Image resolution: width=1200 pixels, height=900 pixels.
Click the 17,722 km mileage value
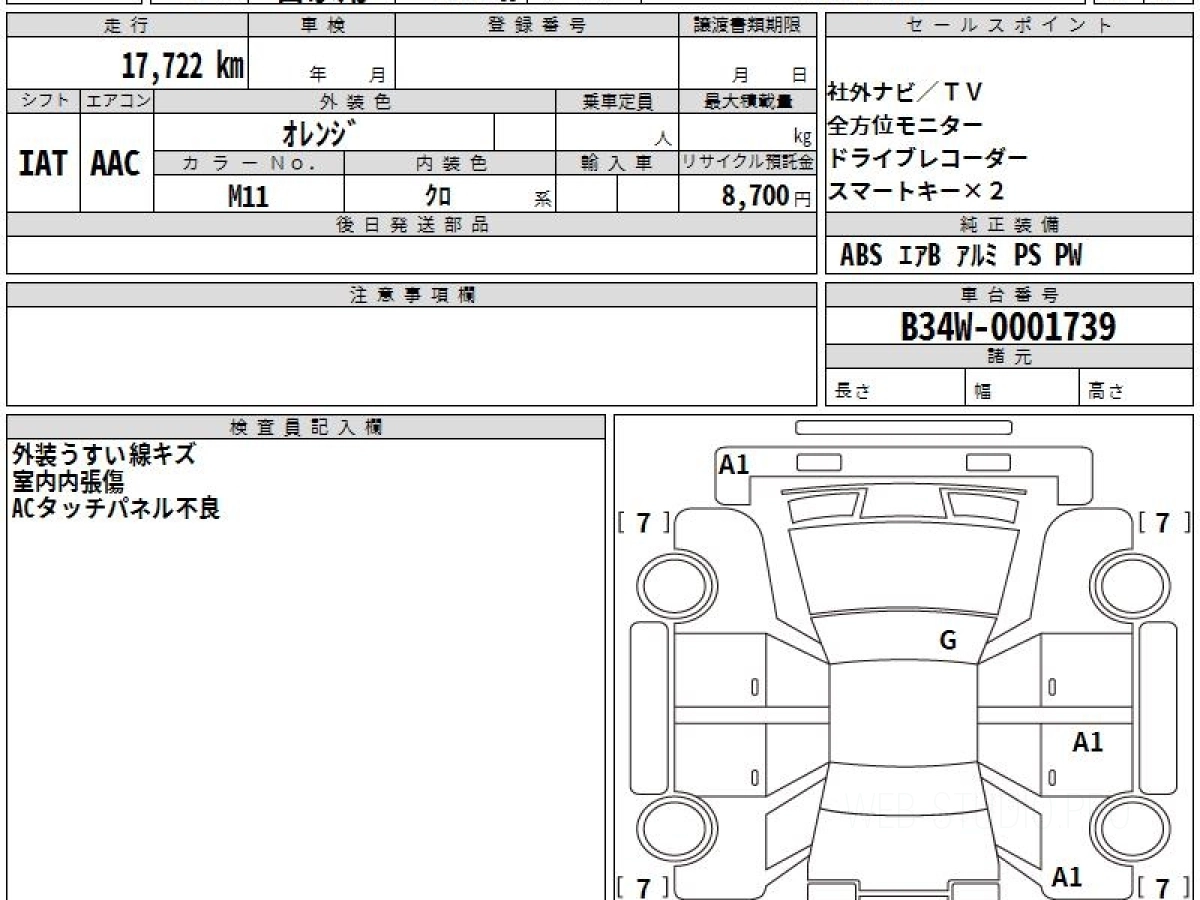pos(182,67)
